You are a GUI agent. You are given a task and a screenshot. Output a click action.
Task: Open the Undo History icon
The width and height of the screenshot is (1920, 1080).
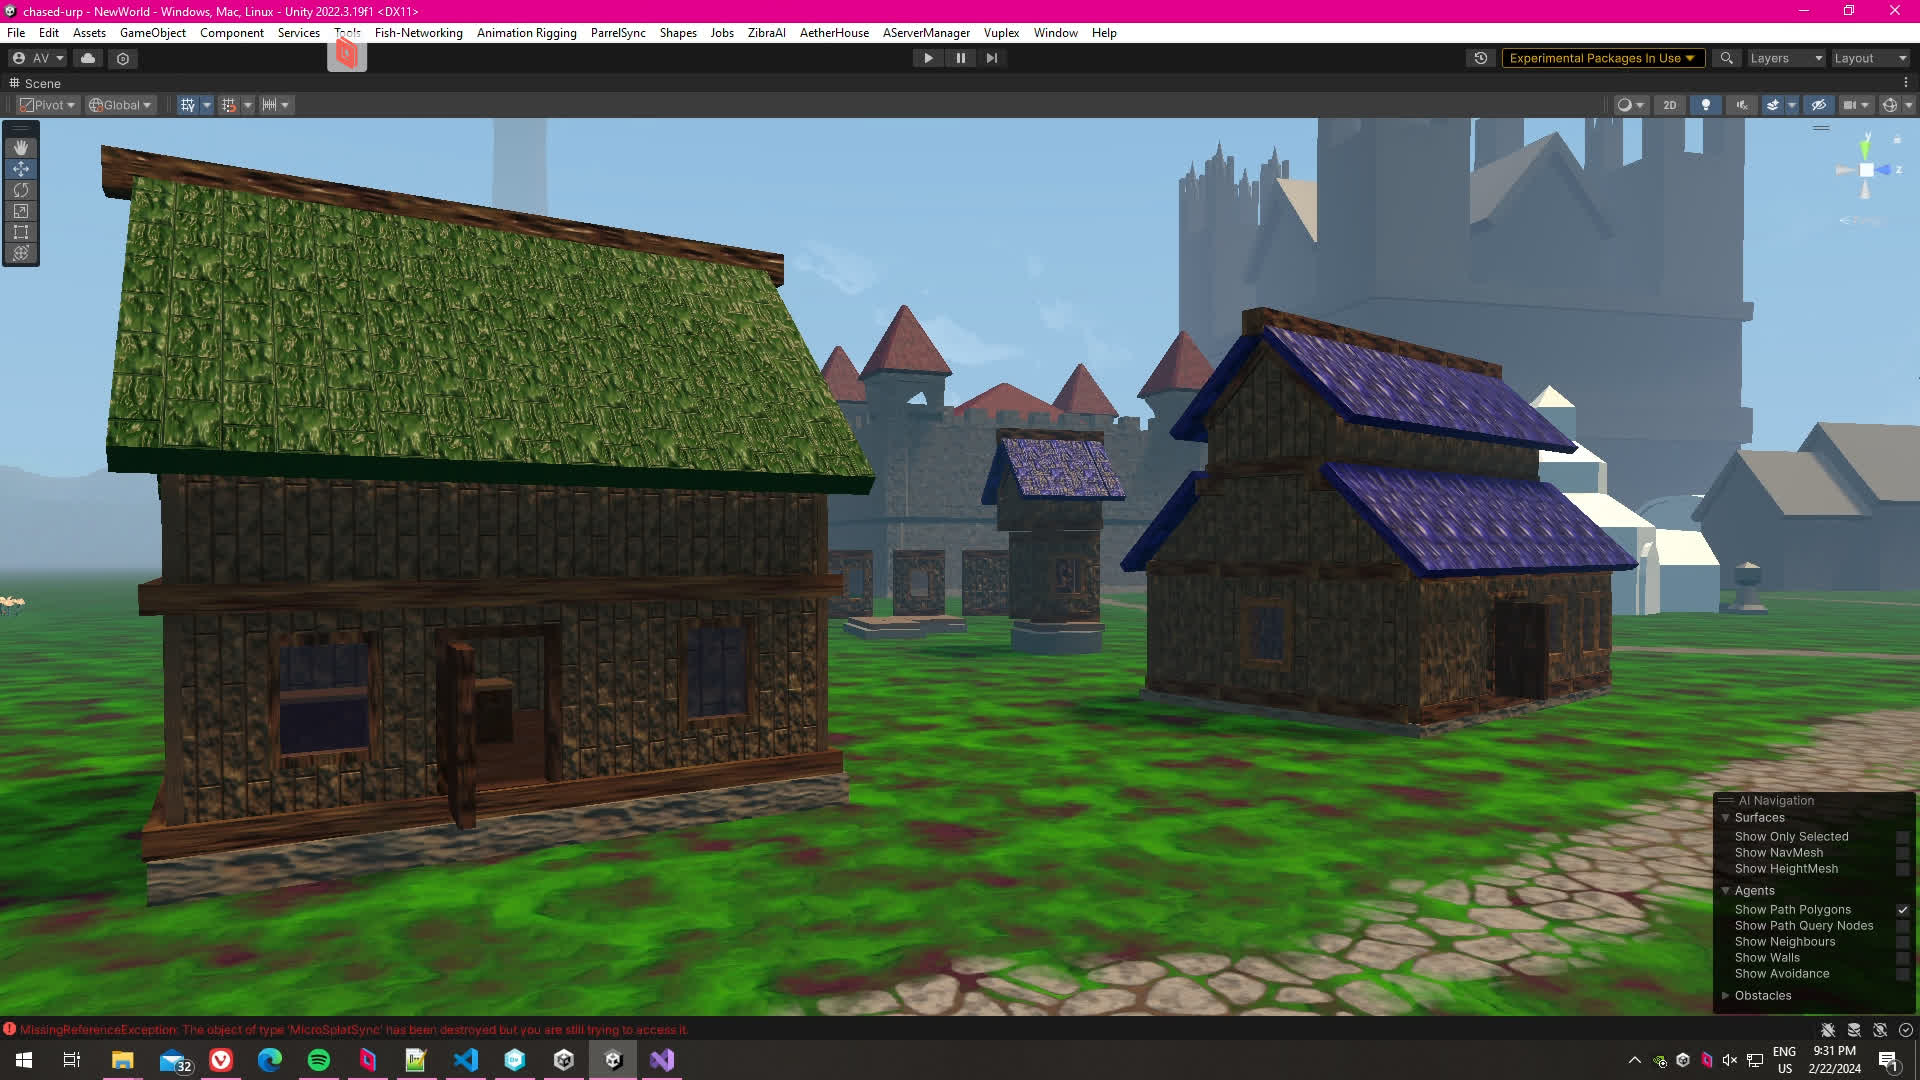tap(1481, 58)
